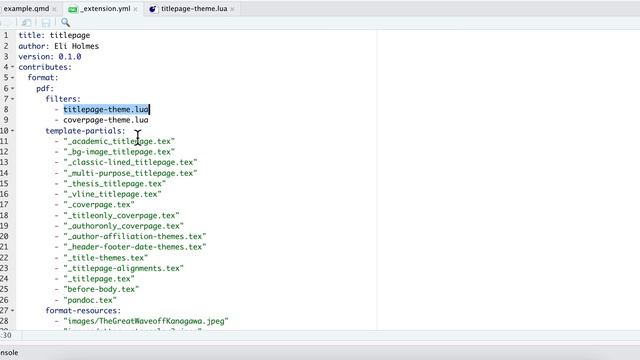Close the example.qmd tab
The width and height of the screenshot is (640, 360).
54,9
